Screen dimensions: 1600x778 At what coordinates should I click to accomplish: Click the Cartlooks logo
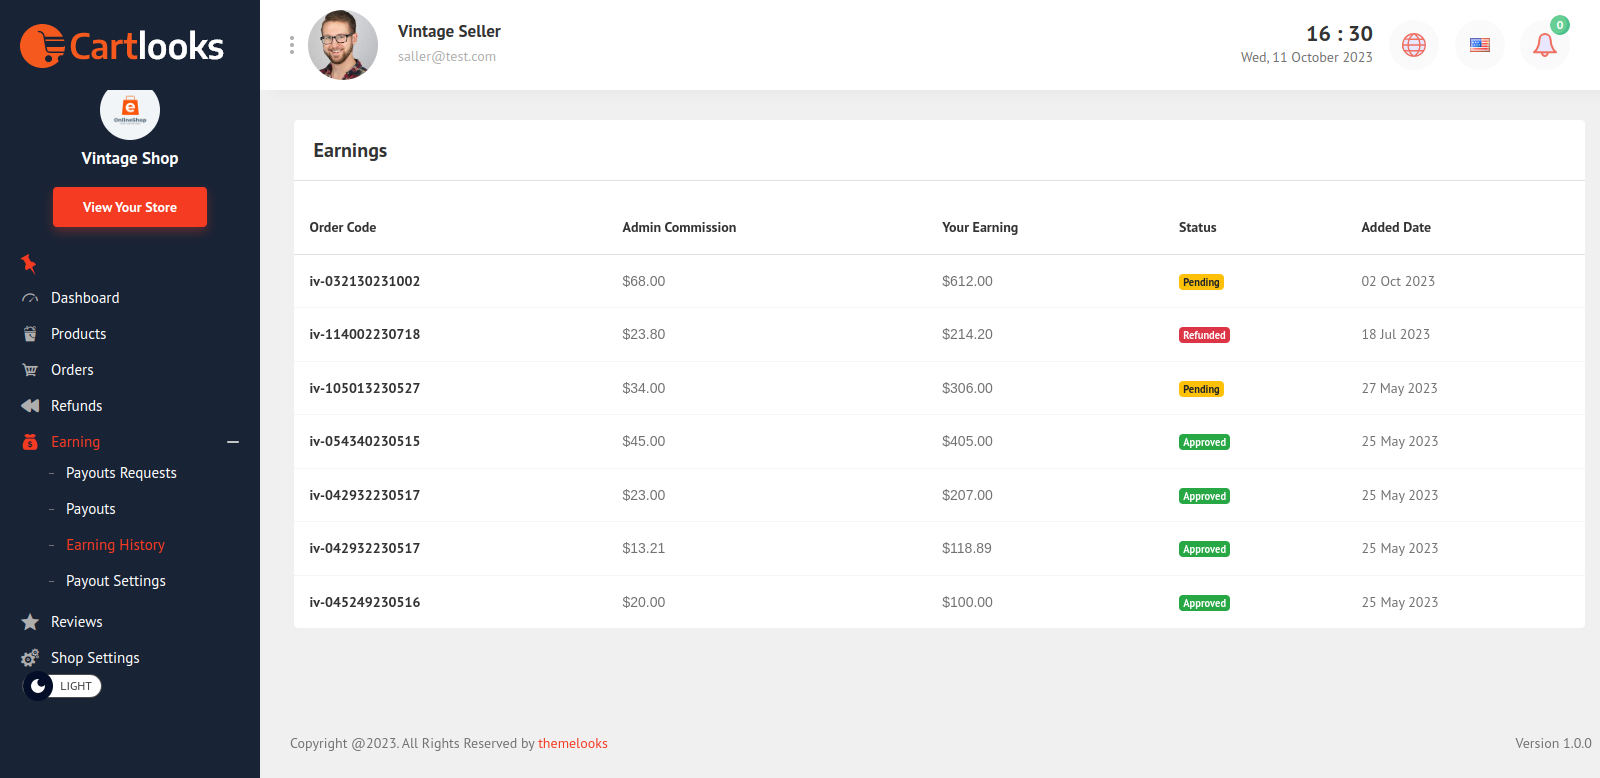[x=122, y=46]
